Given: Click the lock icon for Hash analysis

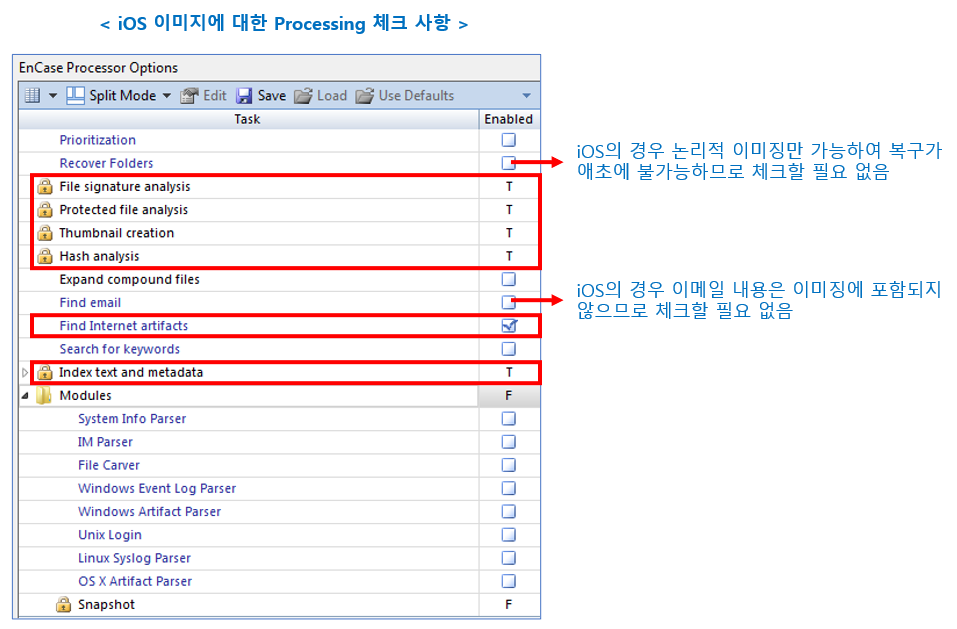Looking at the screenshot, I should pyautogui.click(x=45, y=256).
